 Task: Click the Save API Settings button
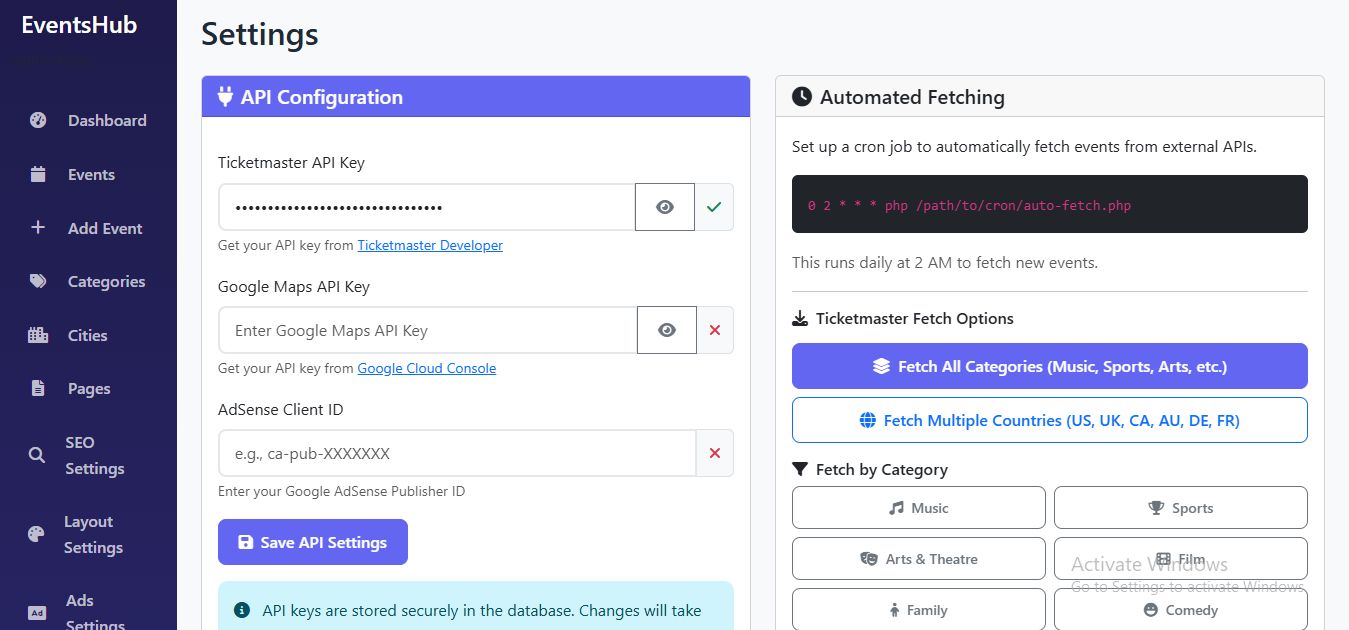coord(313,542)
